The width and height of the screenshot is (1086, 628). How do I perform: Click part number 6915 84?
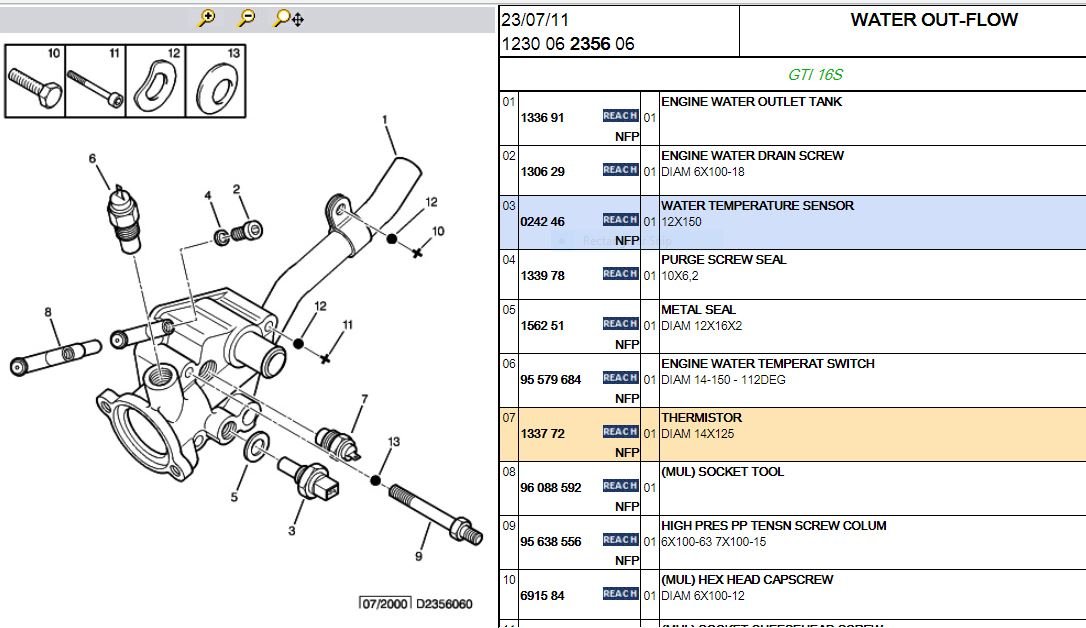pos(542,595)
